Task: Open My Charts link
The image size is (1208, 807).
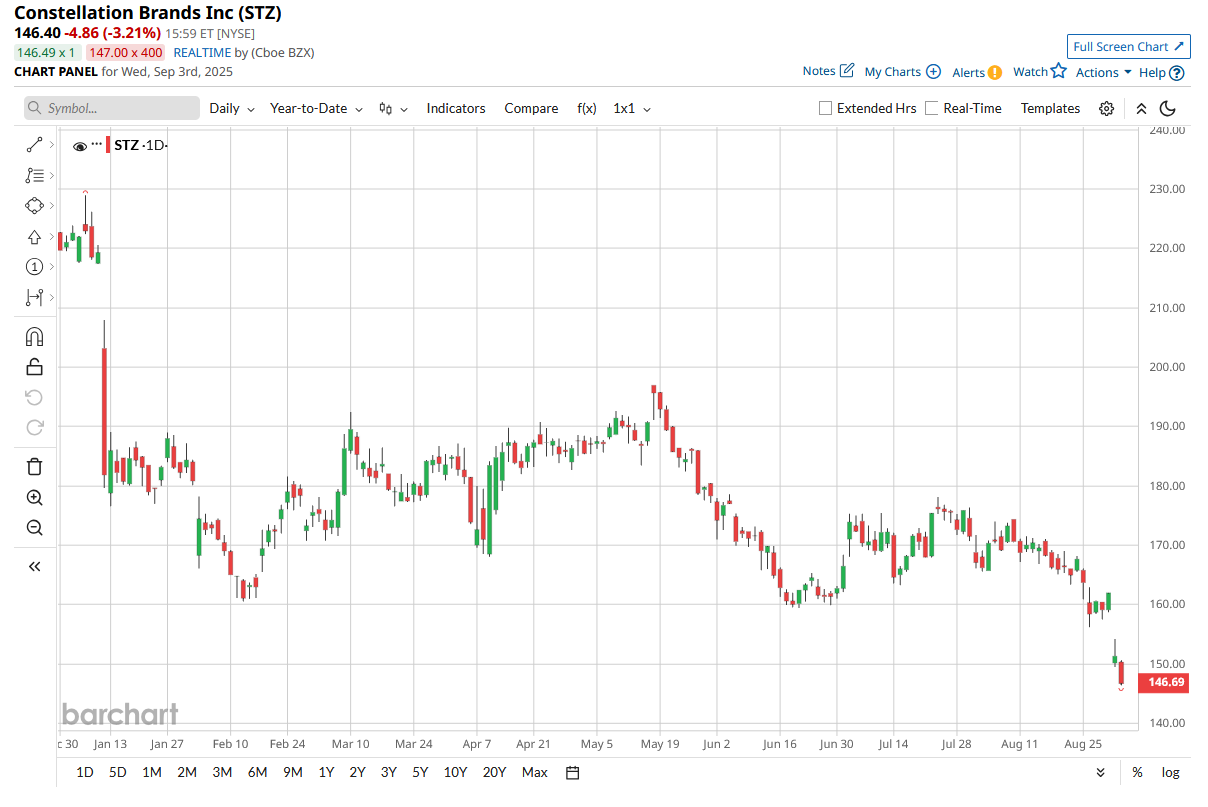Action: [x=903, y=71]
